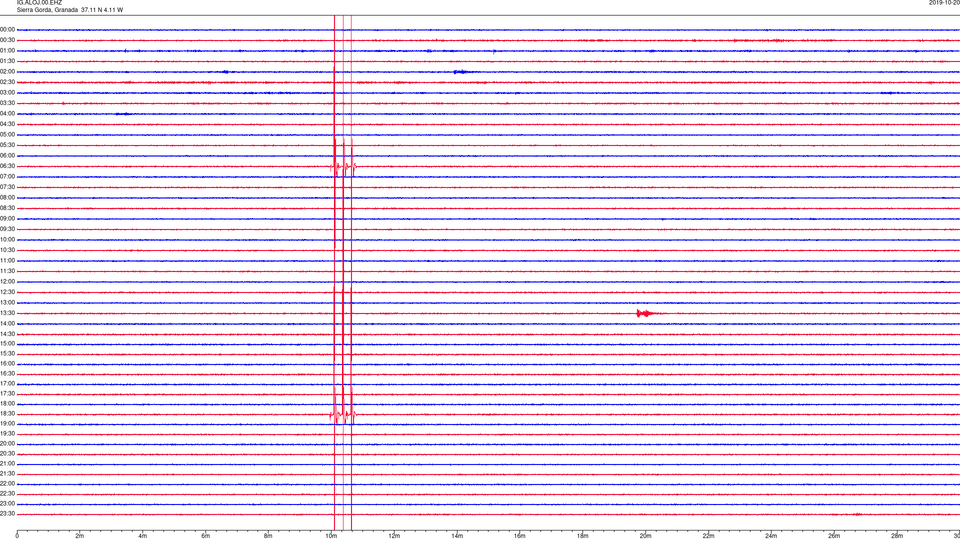Select the 20:00 row label

[7, 444]
